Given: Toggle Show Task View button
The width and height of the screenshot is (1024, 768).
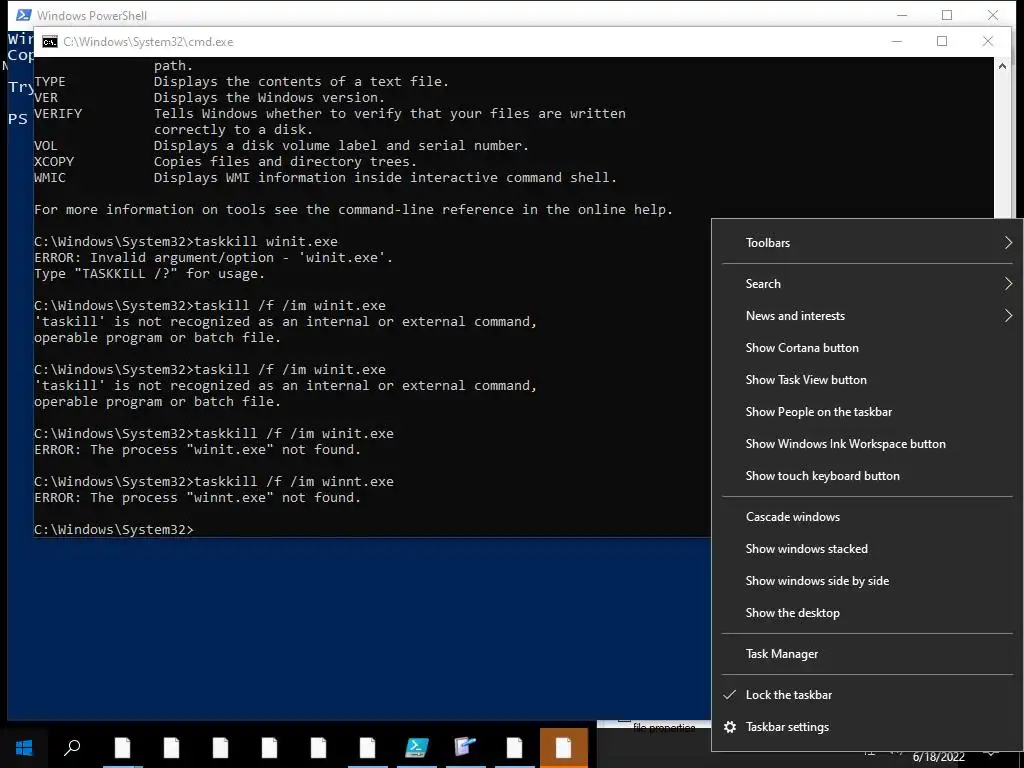Looking at the screenshot, I should pyautogui.click(x=867, y=379).
